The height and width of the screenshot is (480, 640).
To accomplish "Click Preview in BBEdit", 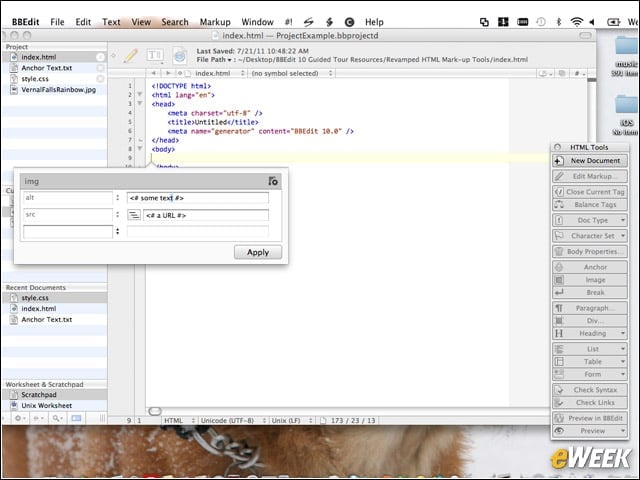I will click(x=590, y=418).
